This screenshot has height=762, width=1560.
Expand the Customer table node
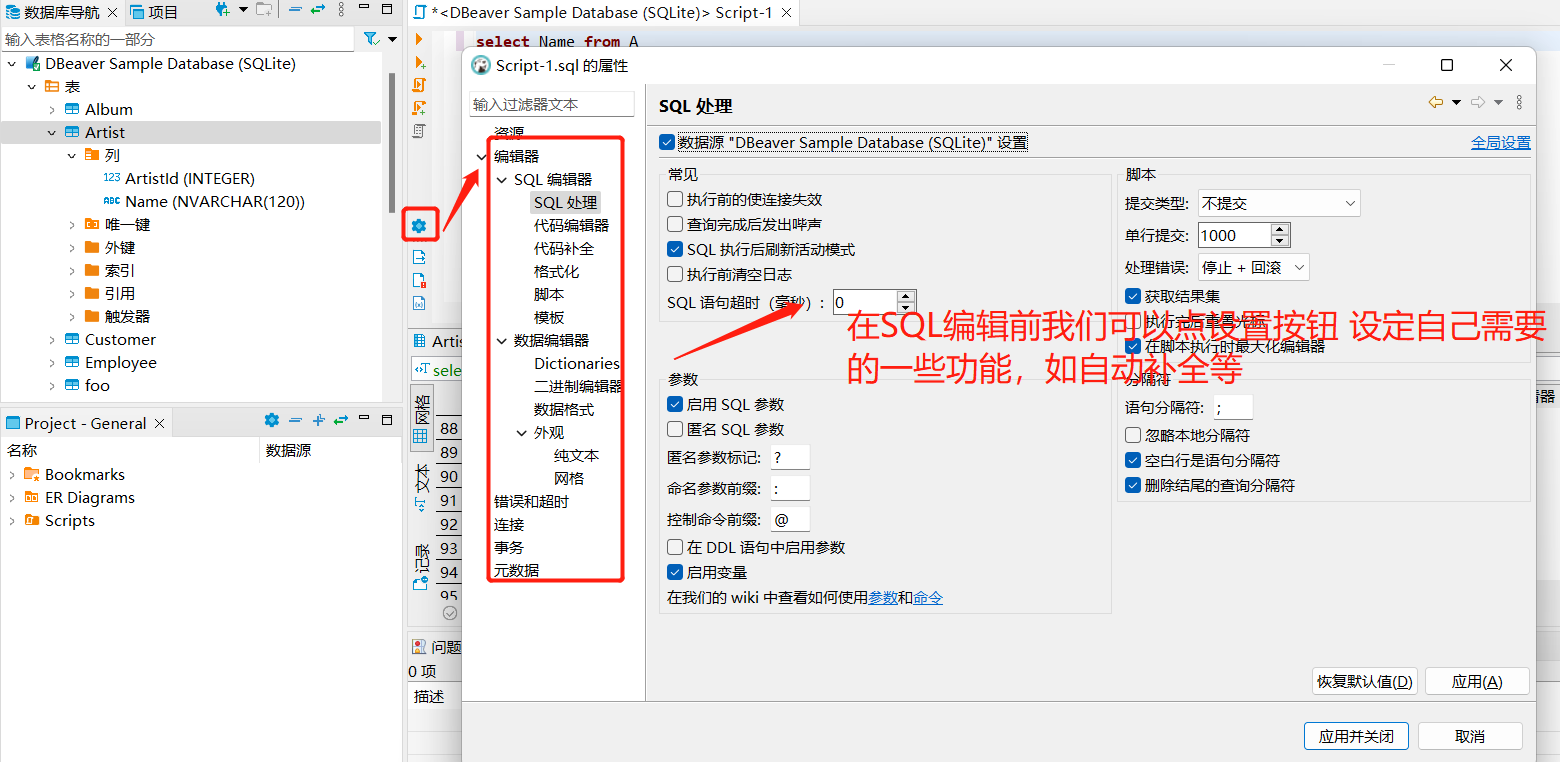point(52,339)
